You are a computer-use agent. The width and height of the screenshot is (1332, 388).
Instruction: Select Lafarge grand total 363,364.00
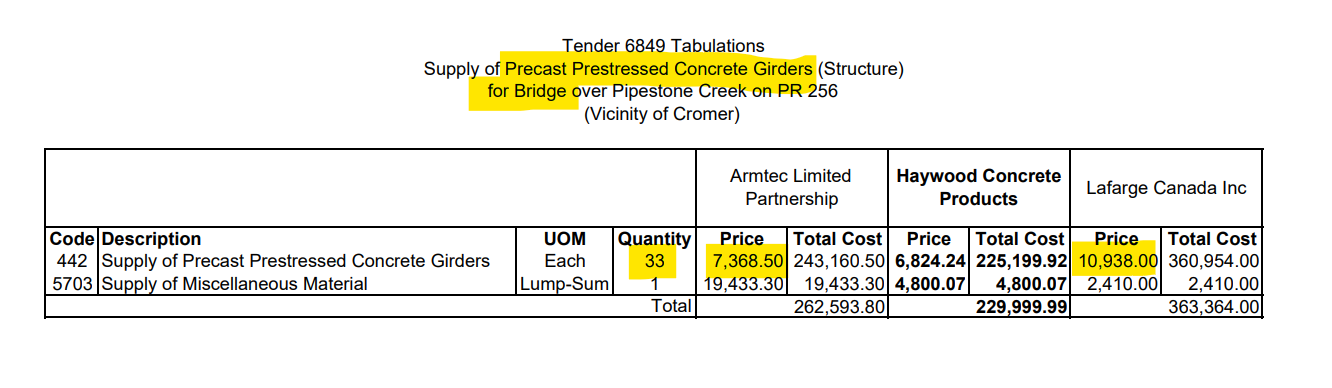(1214, 307)
